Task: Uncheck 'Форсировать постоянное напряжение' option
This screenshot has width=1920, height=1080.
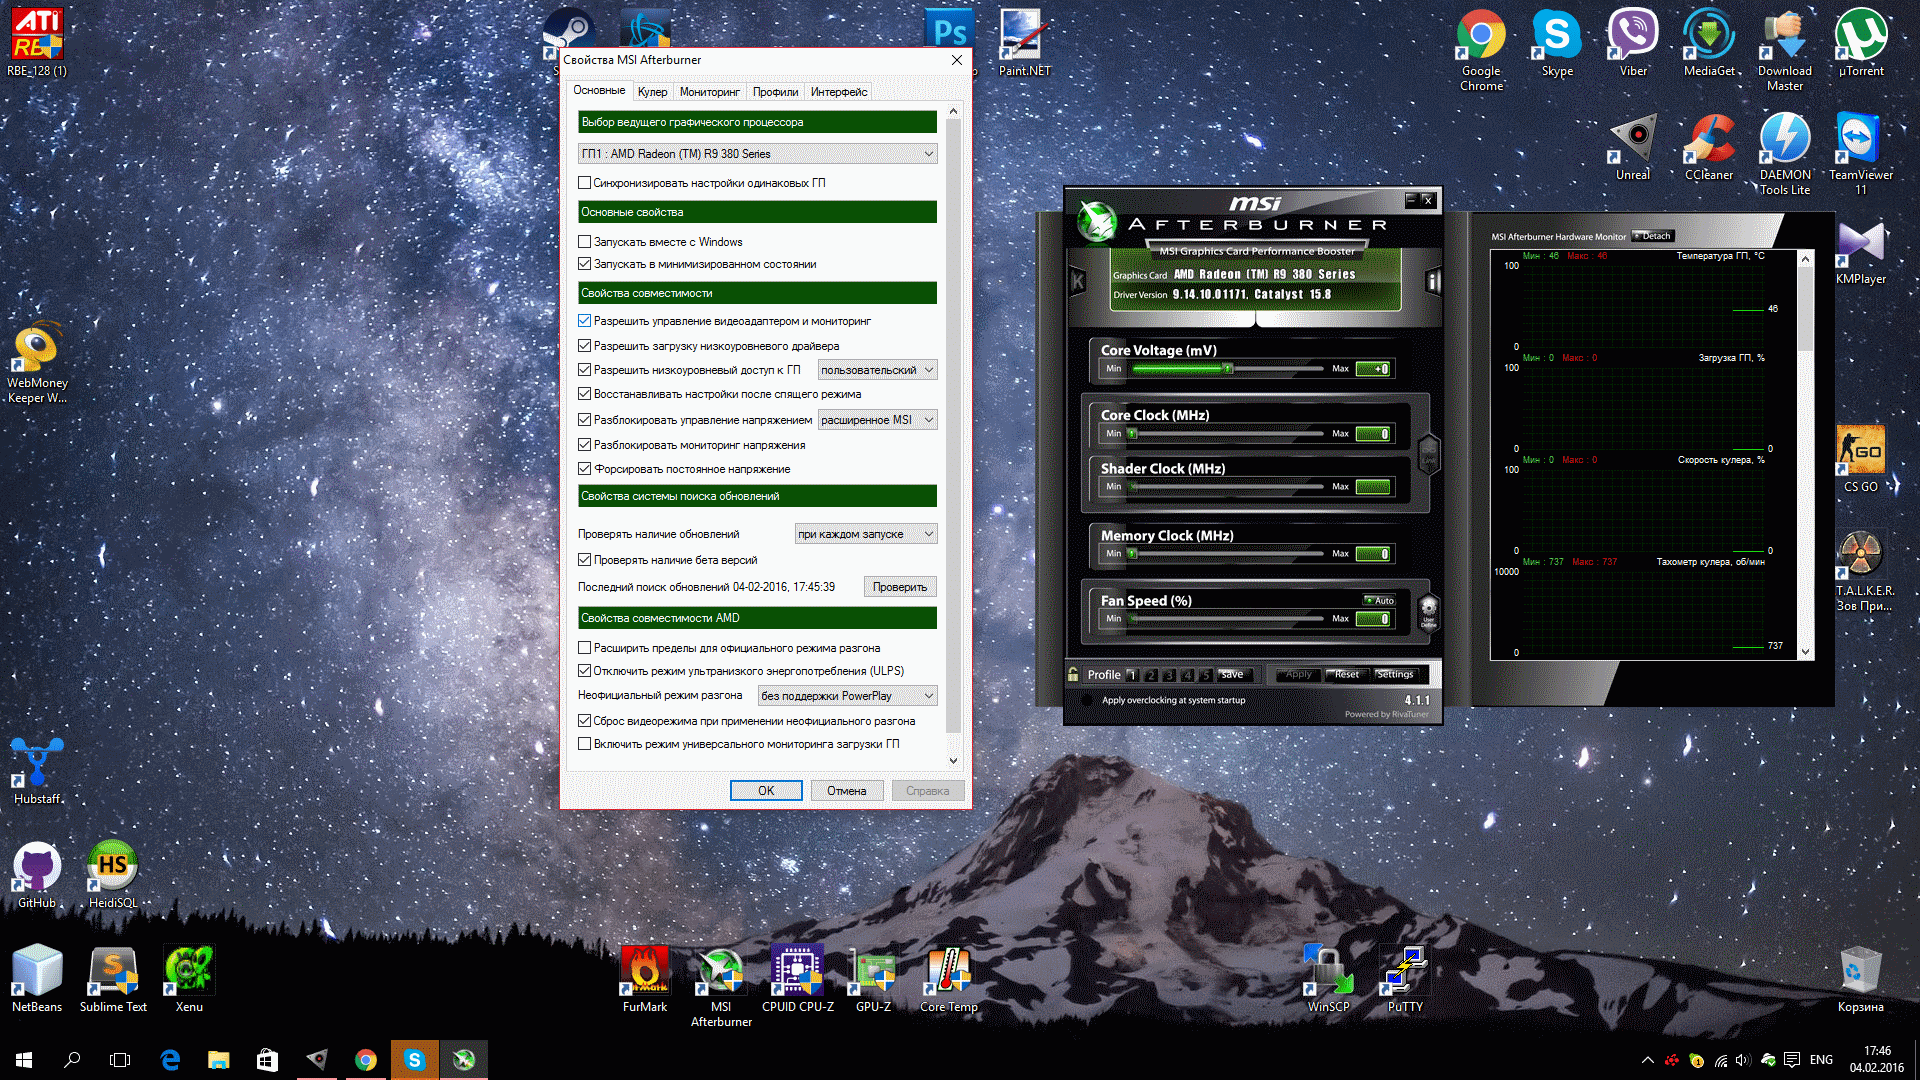Action: pos(585,469)
